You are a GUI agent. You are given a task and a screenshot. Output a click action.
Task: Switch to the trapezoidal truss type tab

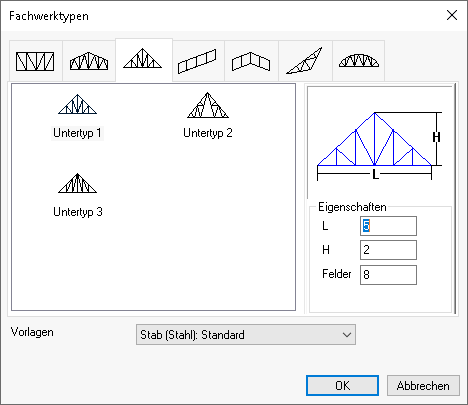click(89, 61)
